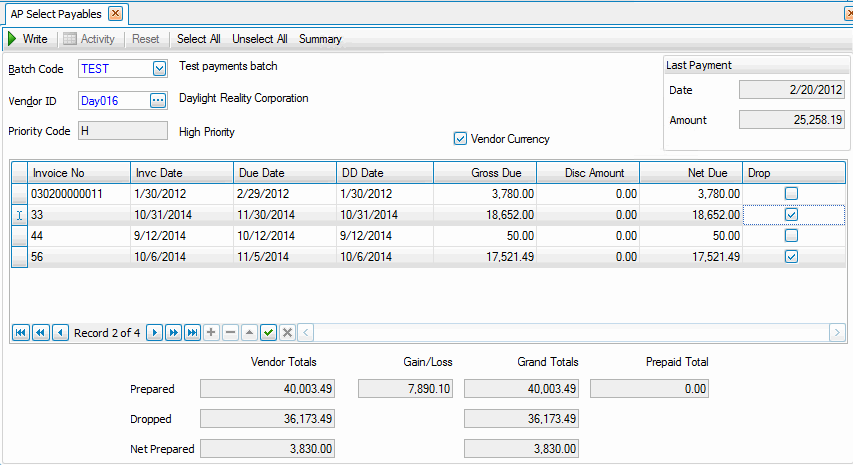Click Gain/Loss field 7,890.10
Screen dimensions: 853x465
(x=405, y=389)
